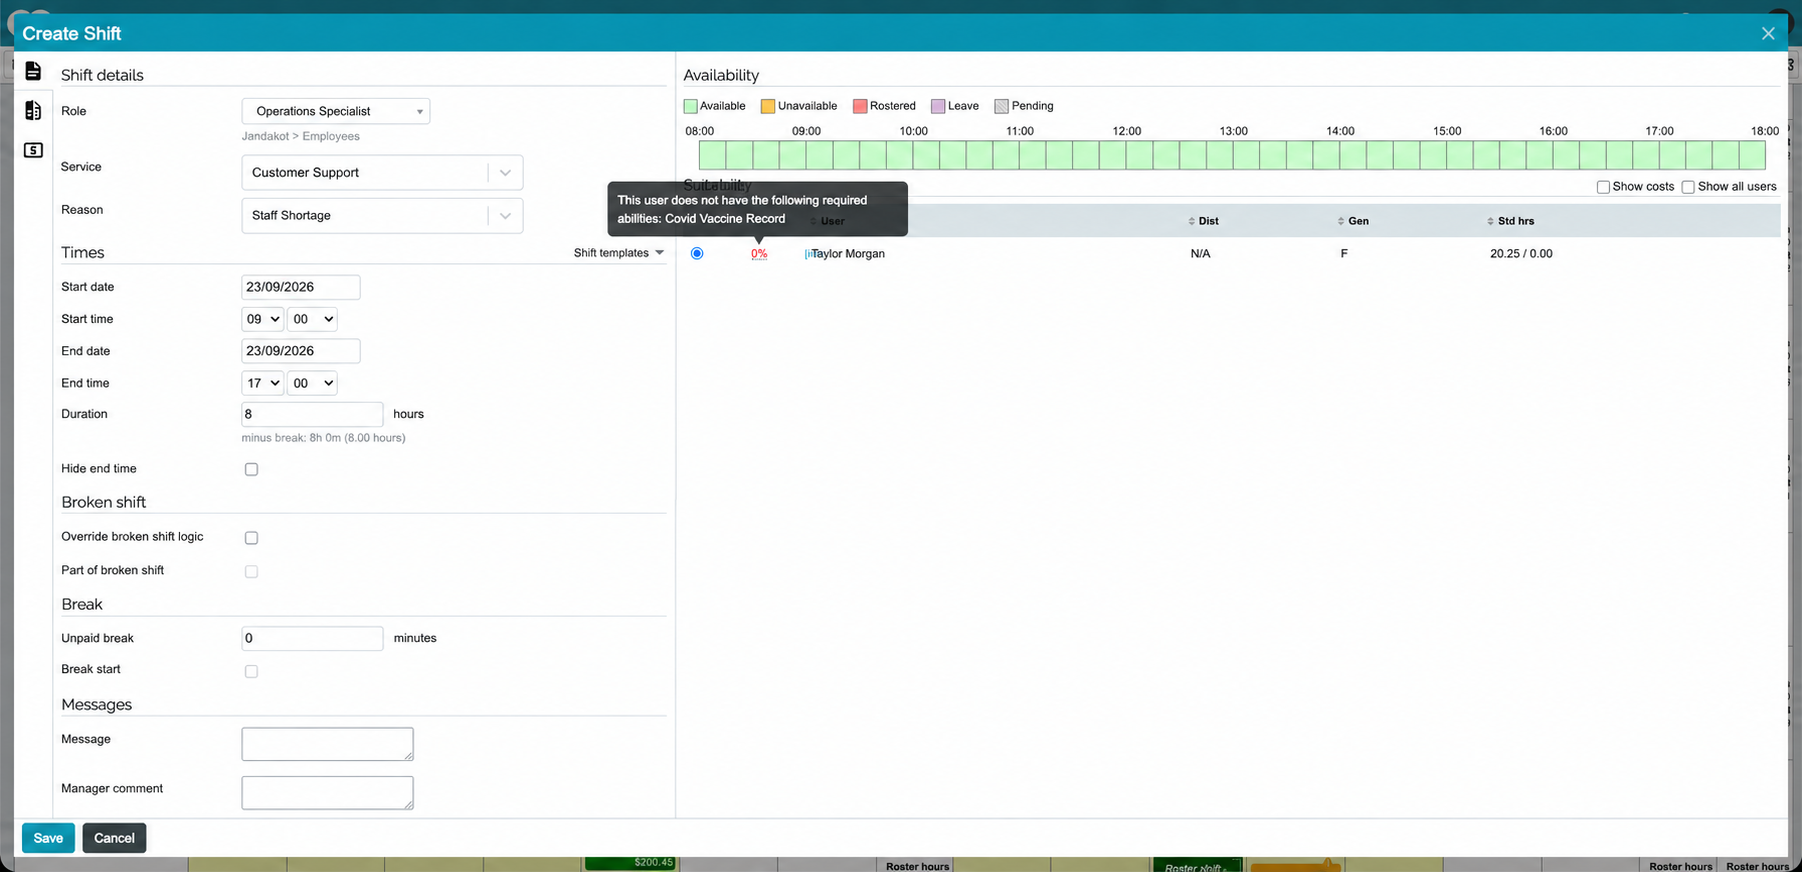Viewport: 1802px width, 872px height.
Task: Click the 20.25 / 0.00 std hrs value
Action: [1521, 254]
